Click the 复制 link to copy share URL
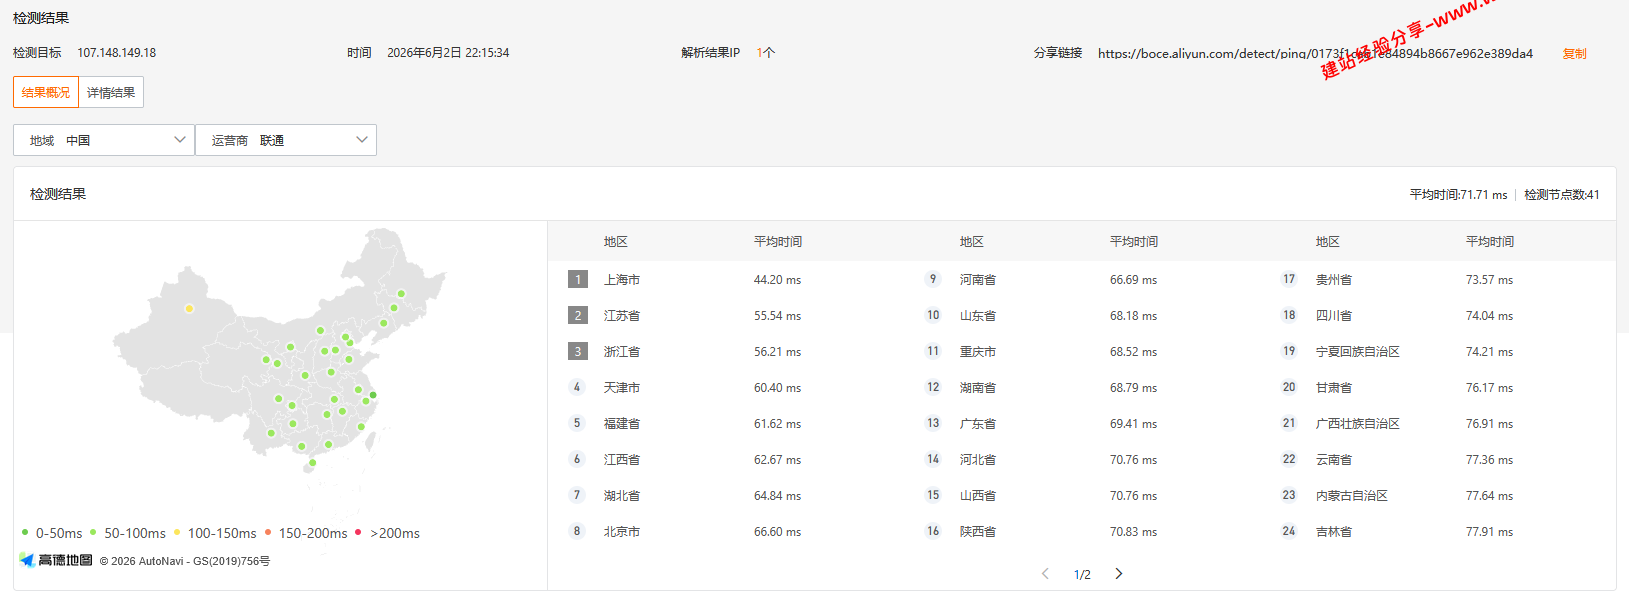 point(1574,54)
